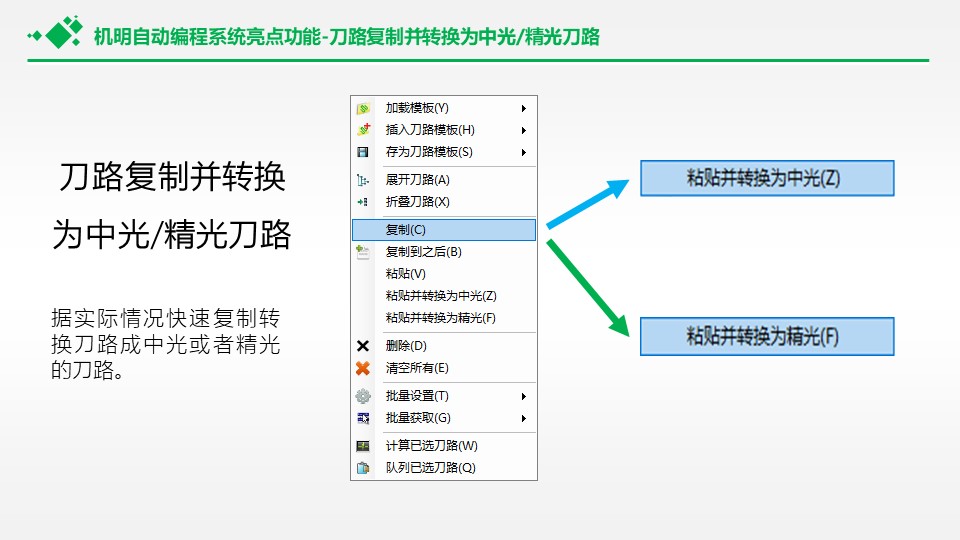Choose 粘贴(V) from the context menu
Image resolution: width=960 pixels, height=540 pixels.
[444, 274]
